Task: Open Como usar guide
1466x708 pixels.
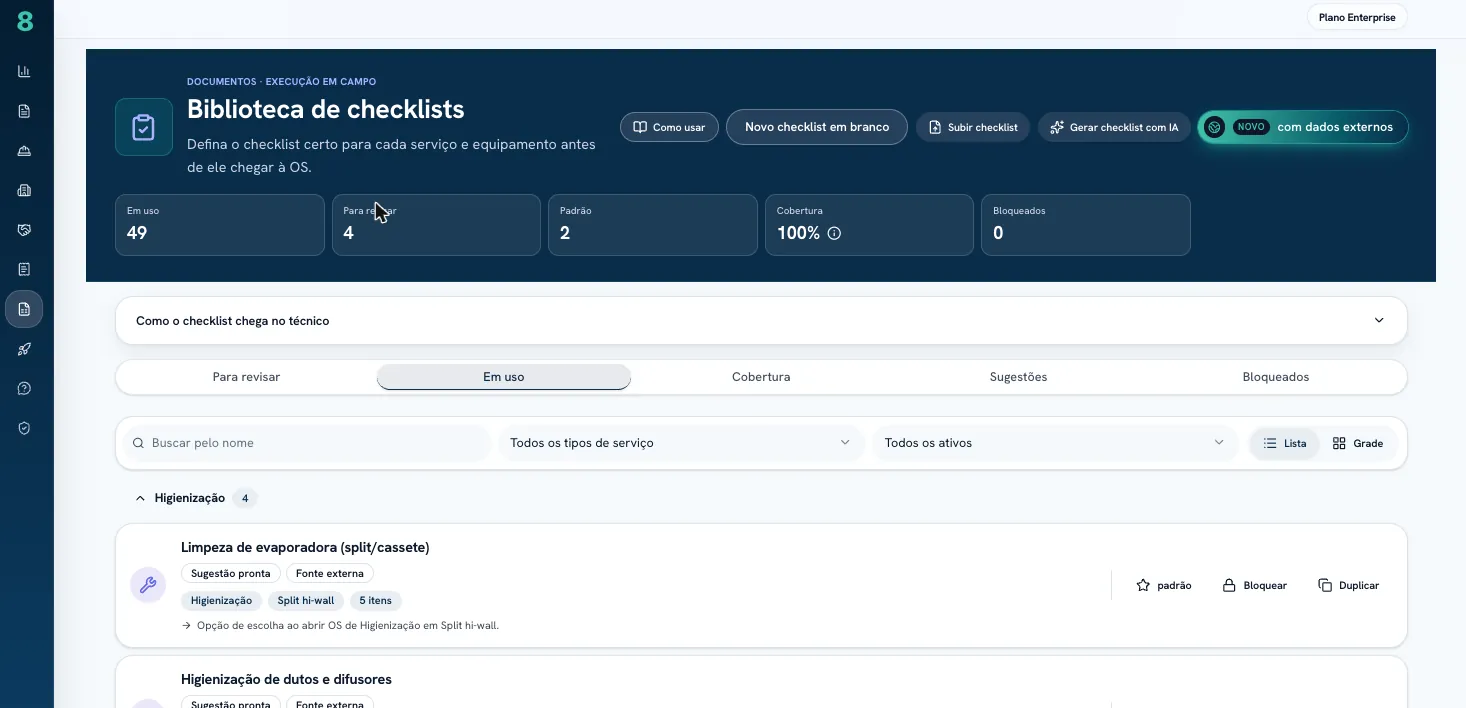Action: click(669, 127)
